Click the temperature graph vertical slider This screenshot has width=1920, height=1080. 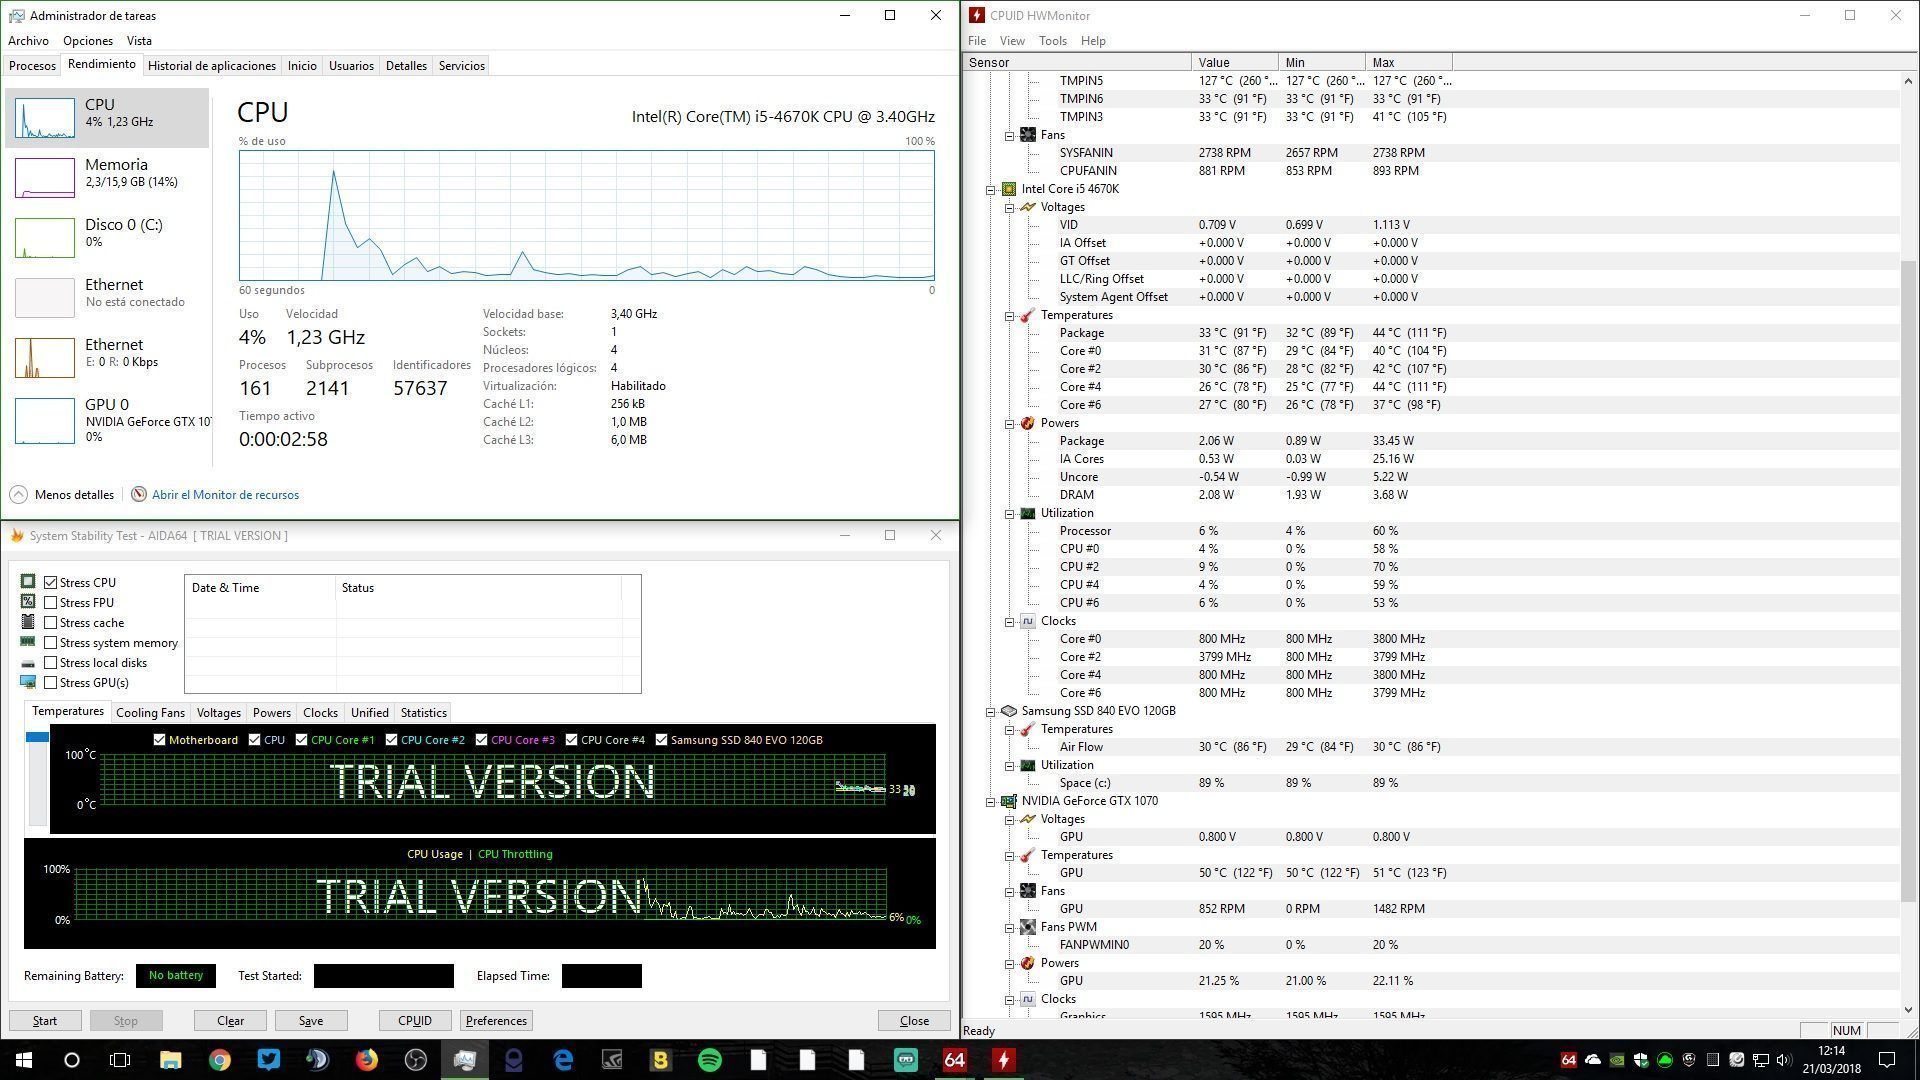point(37,737)
